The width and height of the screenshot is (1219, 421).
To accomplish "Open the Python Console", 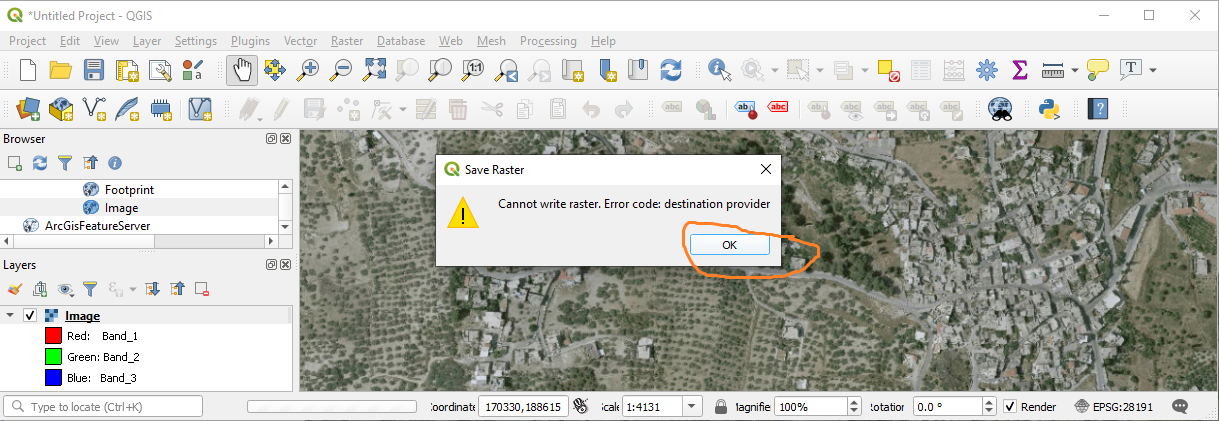I will click(x=1049, y=108).
